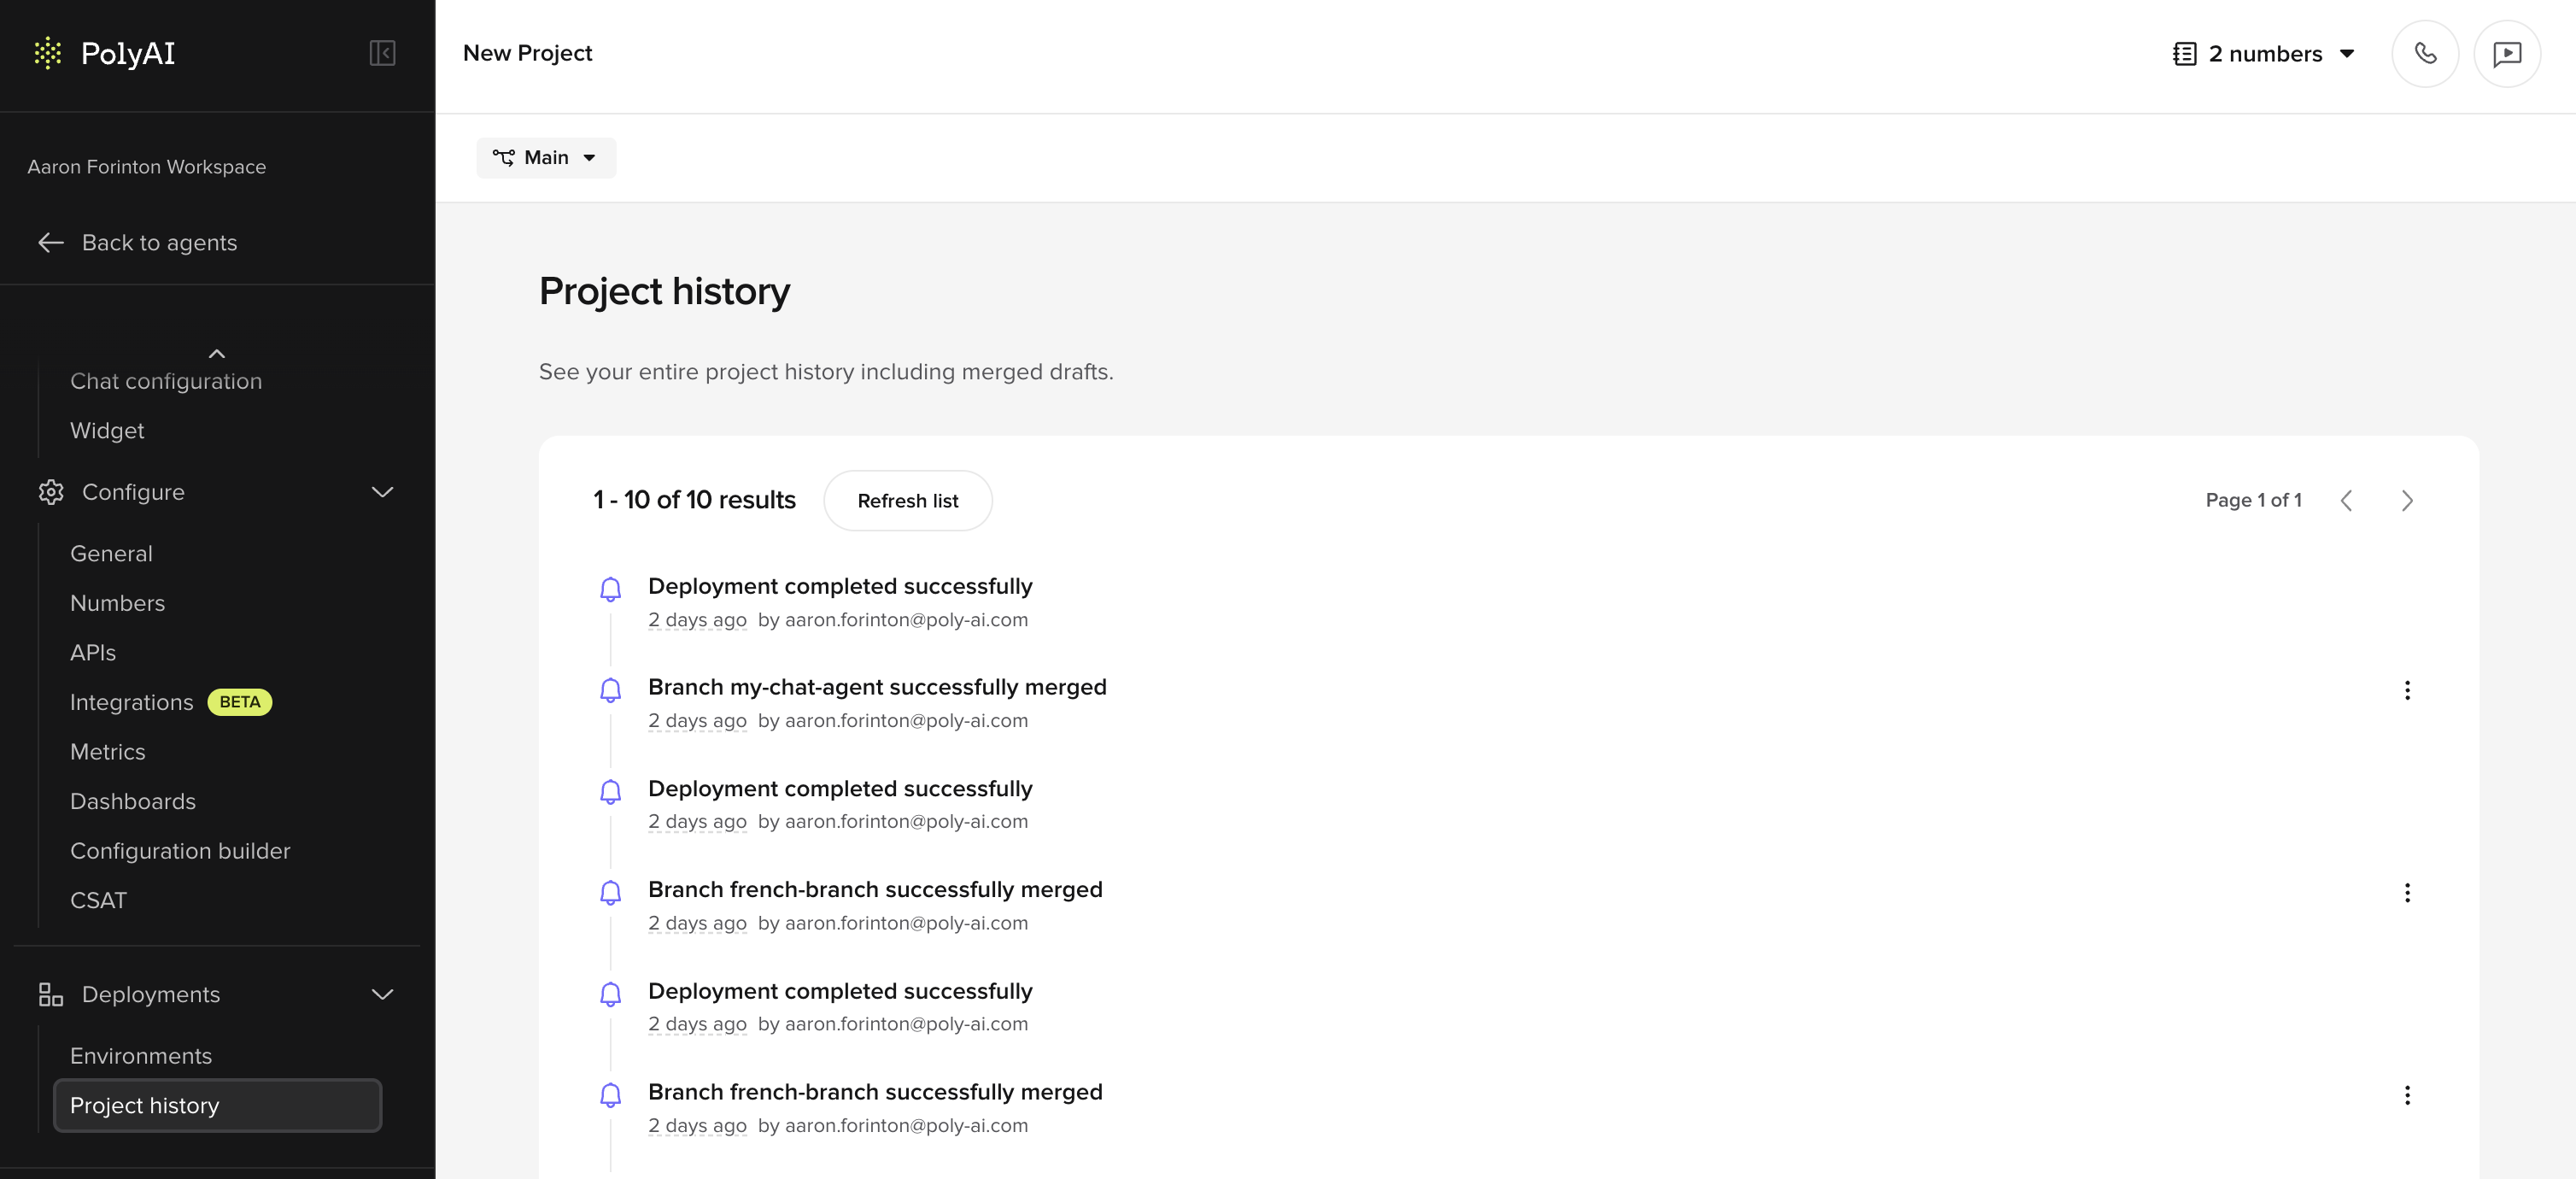Open options menu for my-chat-agent merge

[x=2408, y=690]
